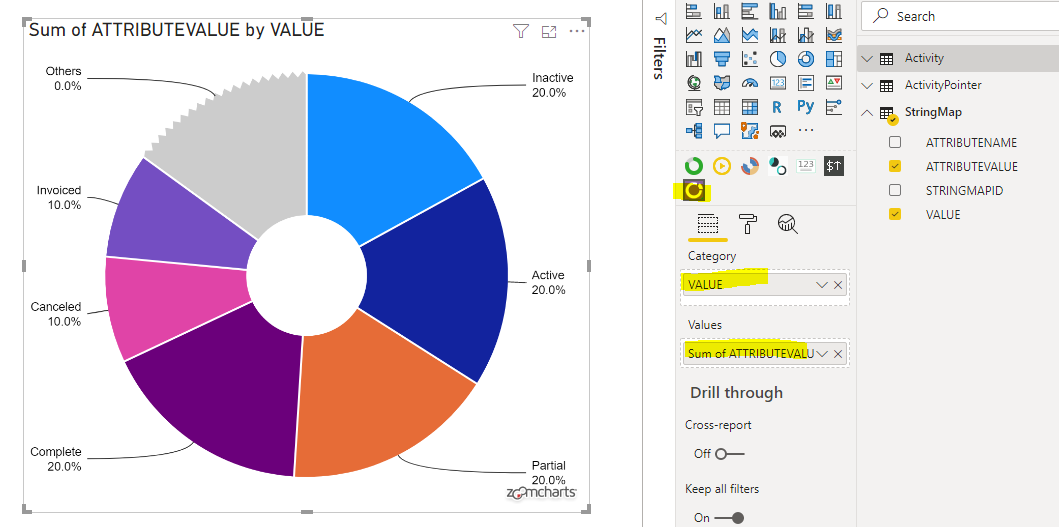Expand the ActivityPointer table
This screenshot has width=1059, height=527.
point(868,85)
